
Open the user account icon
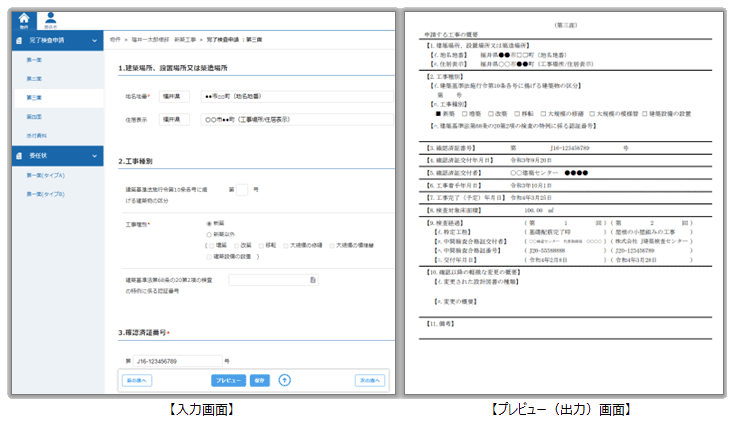pyautogui.click(x=51, y=19)
